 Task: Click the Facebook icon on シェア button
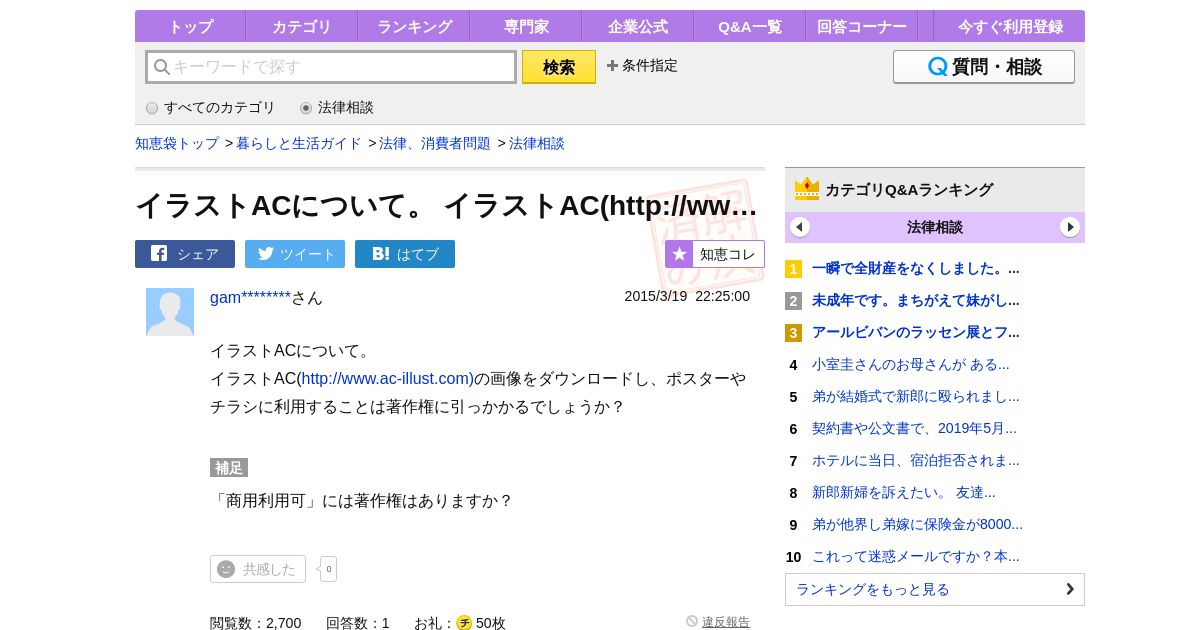159,254
